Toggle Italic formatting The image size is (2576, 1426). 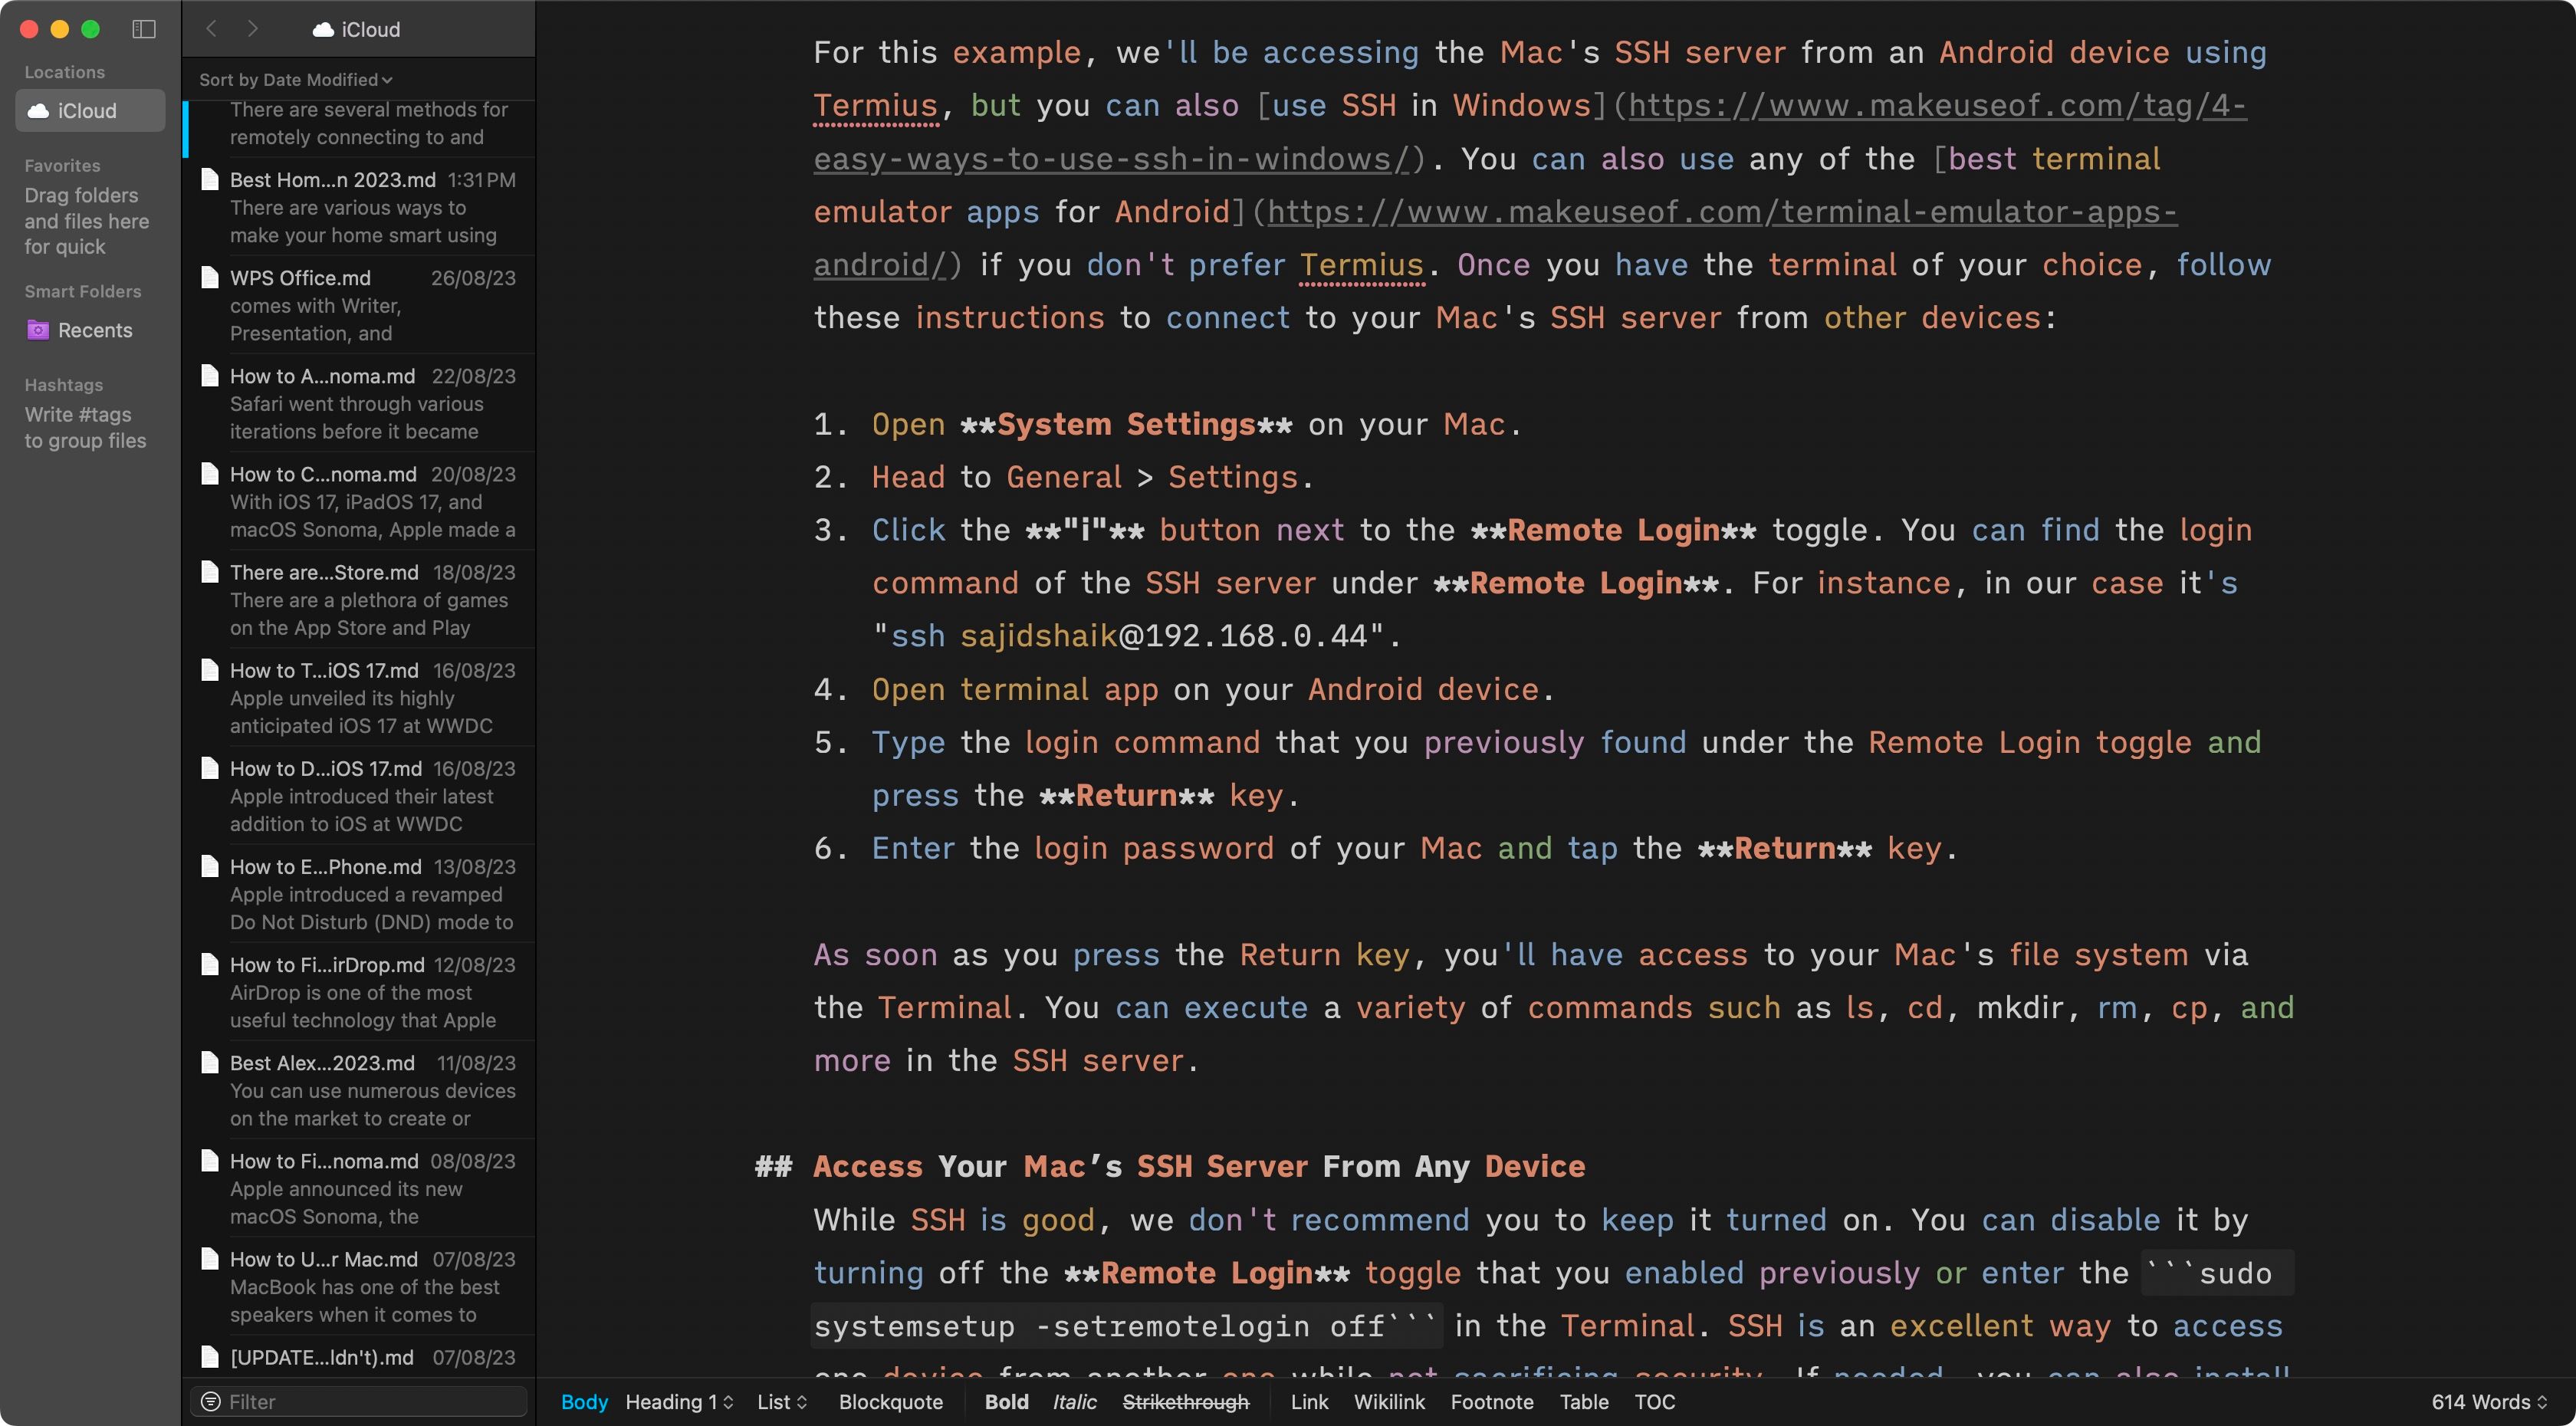click(1075, 1402)
